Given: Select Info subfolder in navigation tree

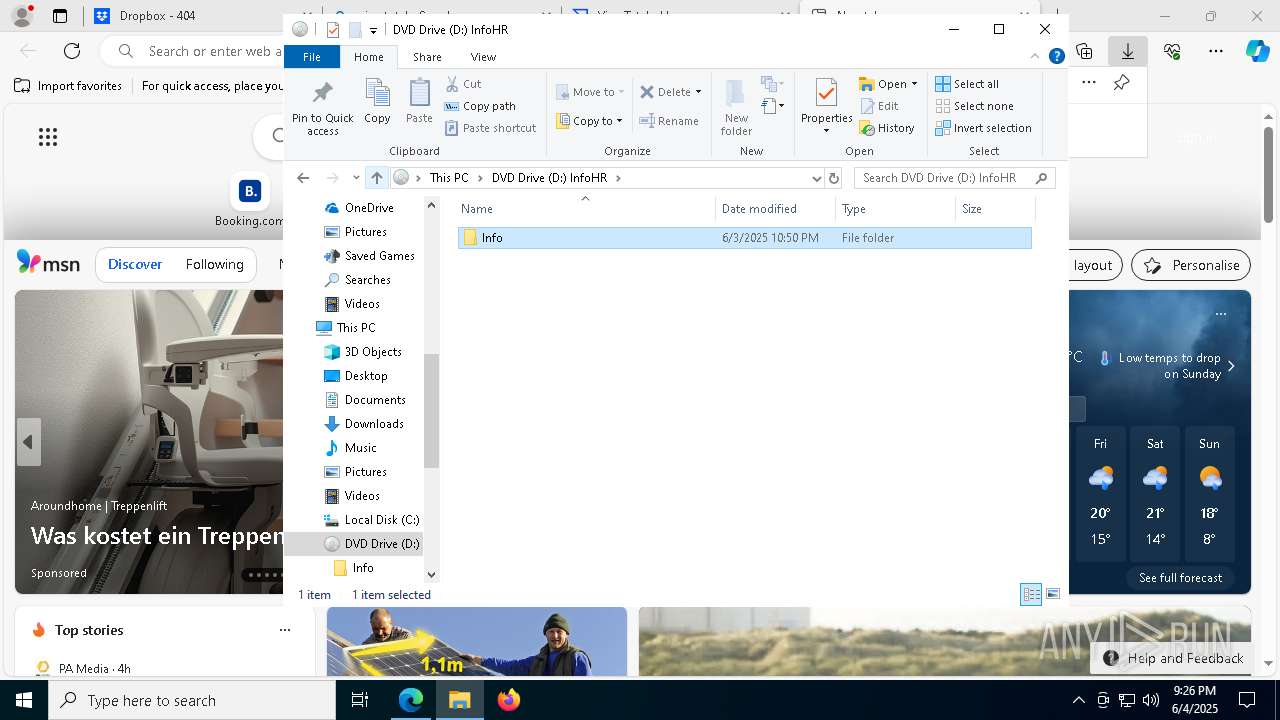Looking at the screenshot, I should click(362, 568).
